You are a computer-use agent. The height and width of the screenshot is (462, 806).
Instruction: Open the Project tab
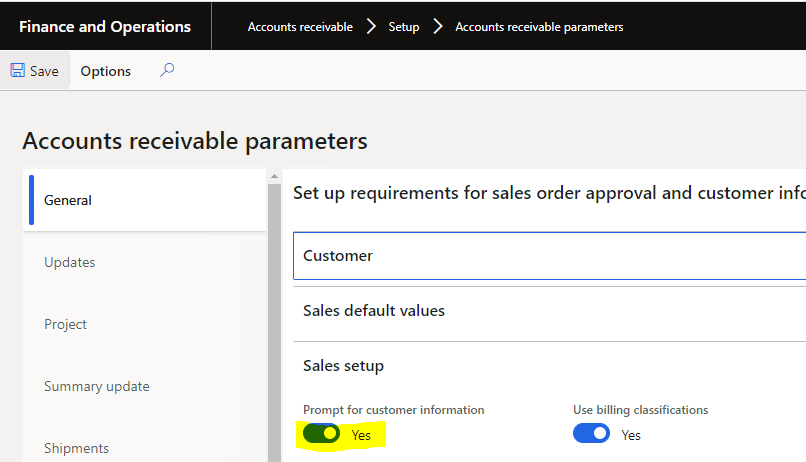pos(65,324)
